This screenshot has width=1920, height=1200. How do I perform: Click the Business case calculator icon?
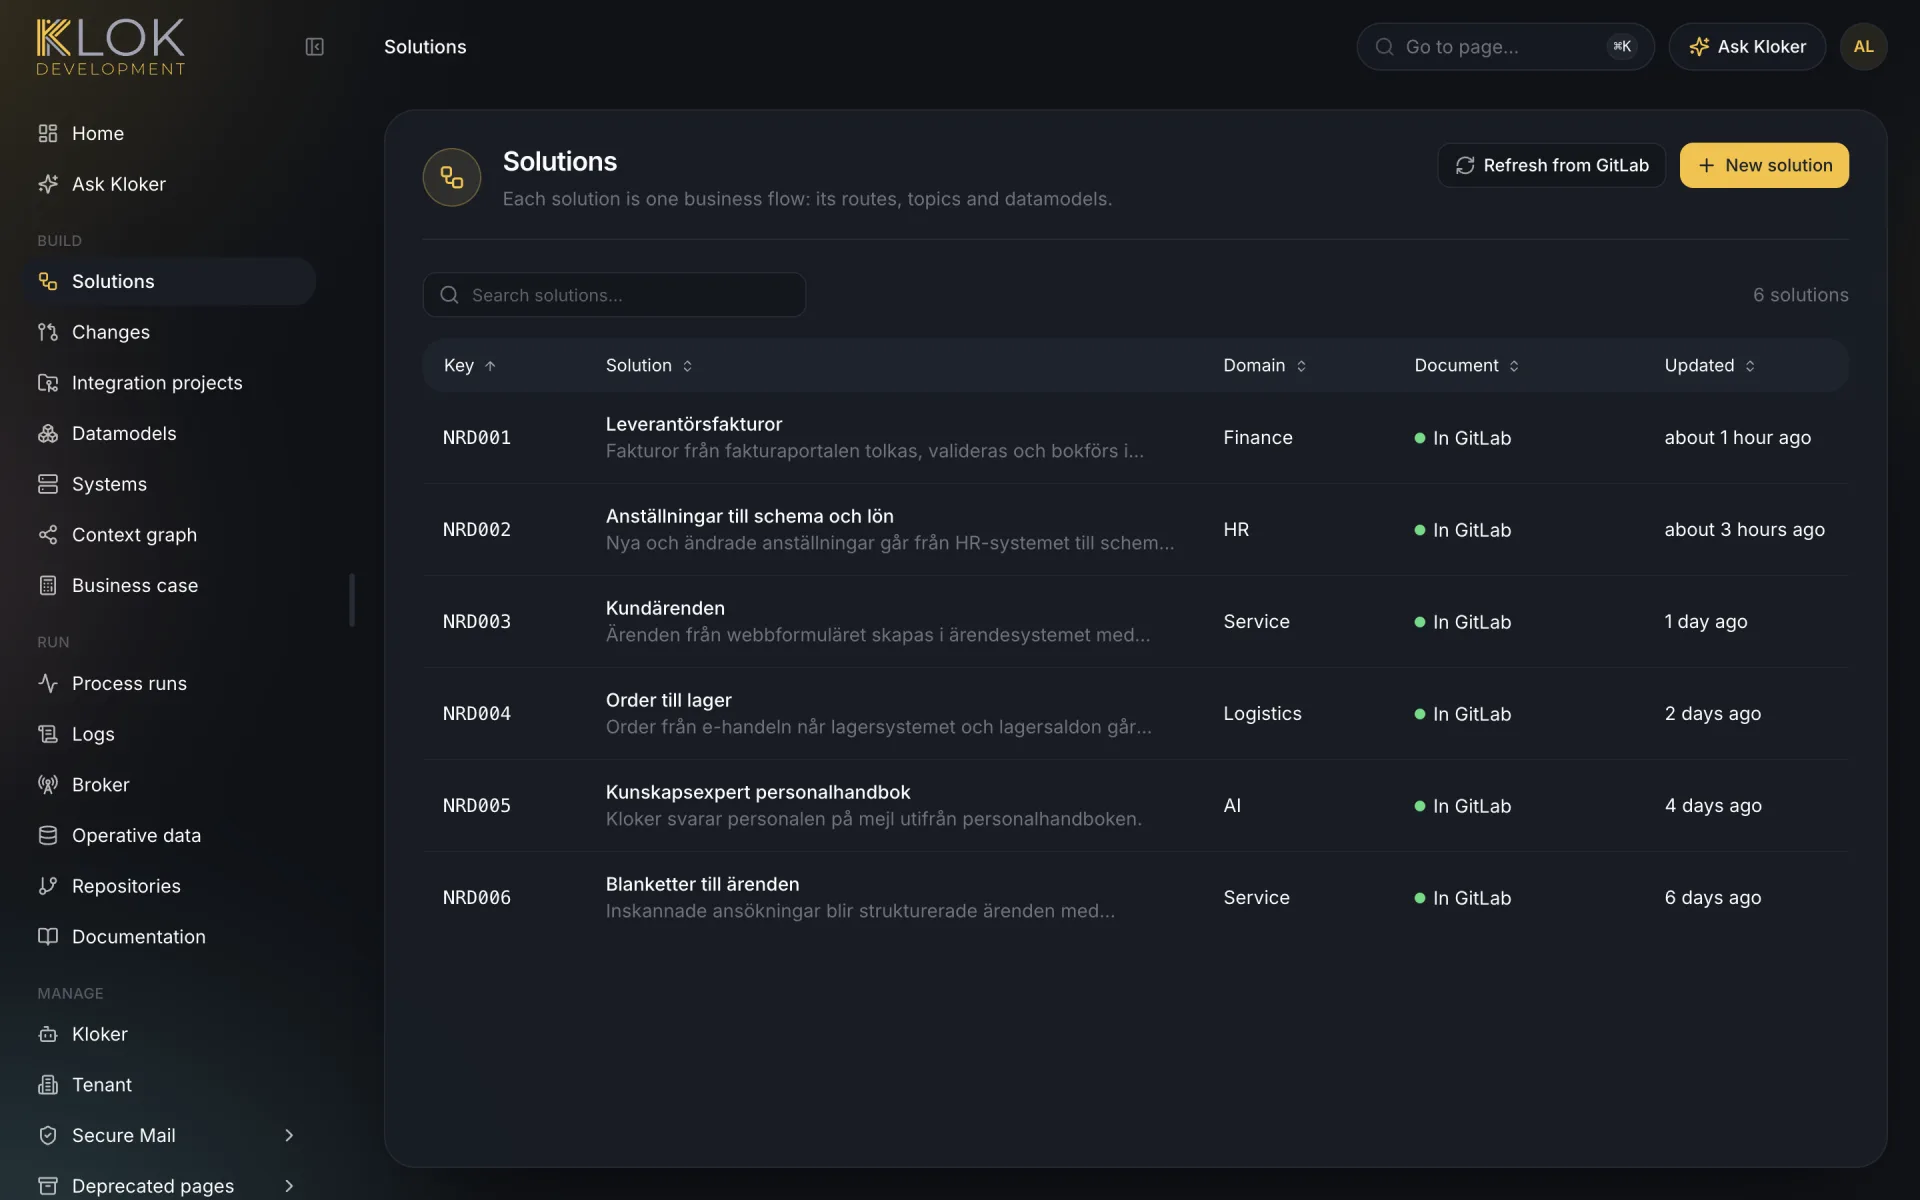pyautogui.click(x=47, y=585)
